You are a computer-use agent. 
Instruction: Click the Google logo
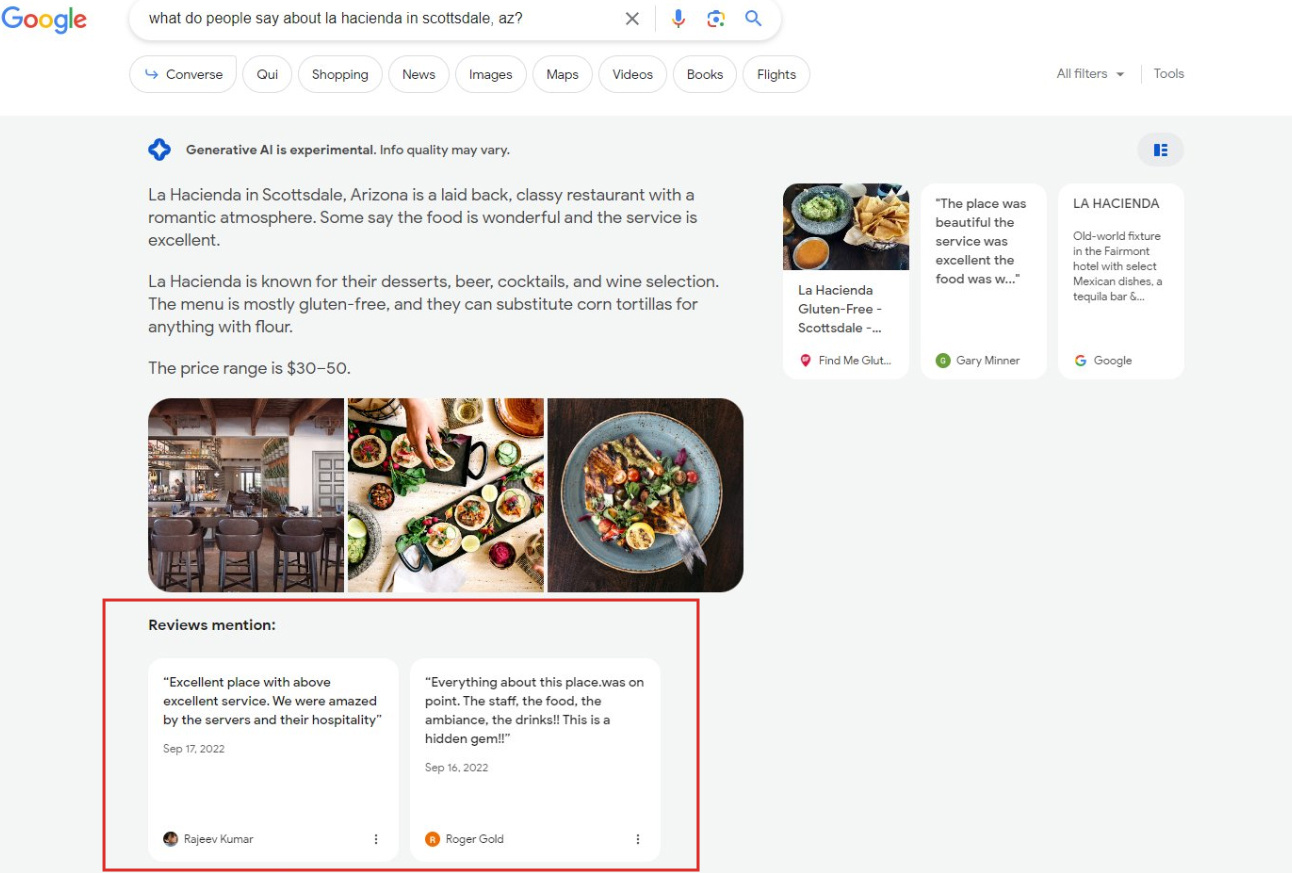tap(44, 19)
